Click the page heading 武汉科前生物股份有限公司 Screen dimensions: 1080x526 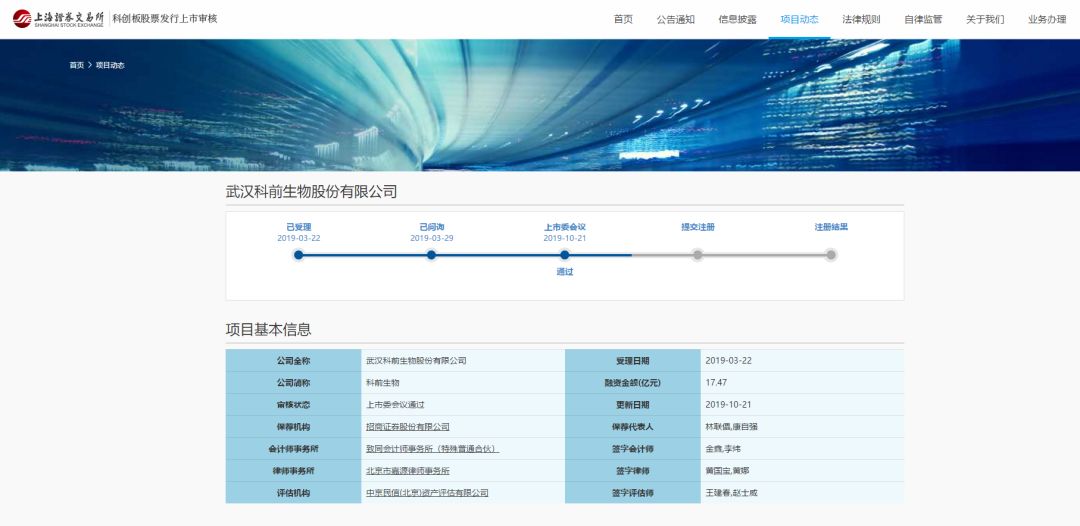312,192
